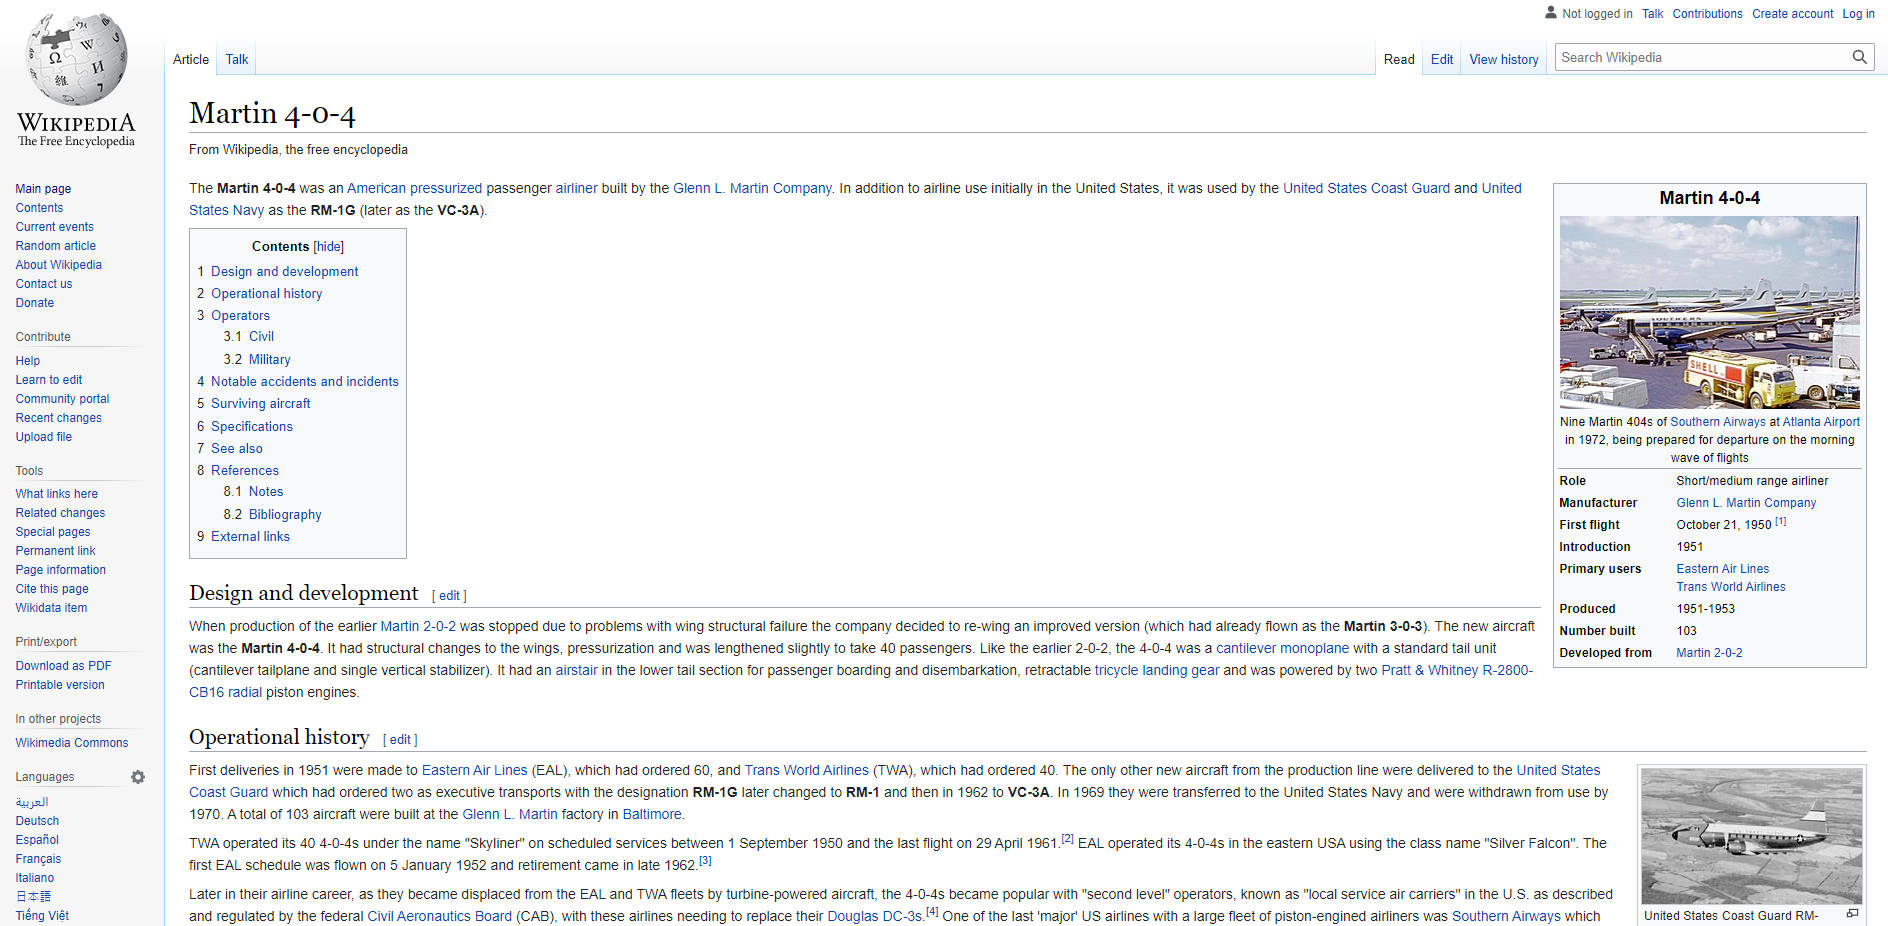Open the Martin 404s airport photo
Image resolution: width=1888 pixels, height=926 pixels.
[1710, 312]
